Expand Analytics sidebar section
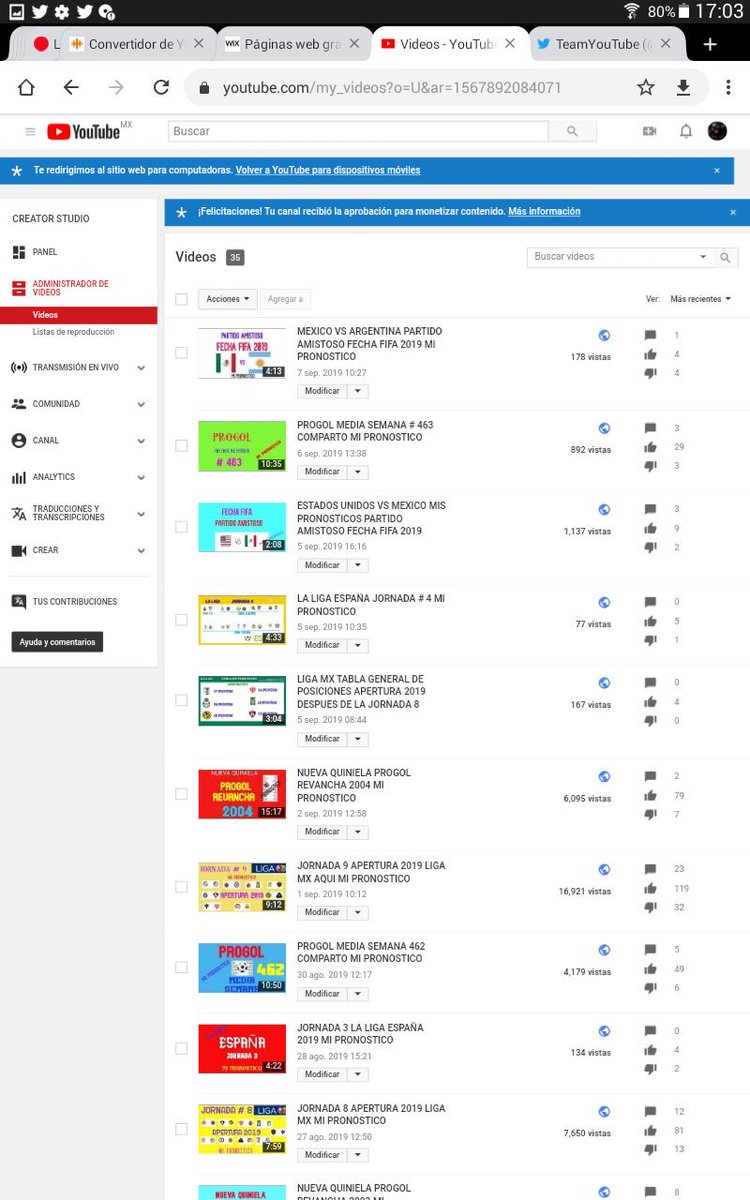Viewport: 750px width, 1200px height. click(x=141, y=478)
